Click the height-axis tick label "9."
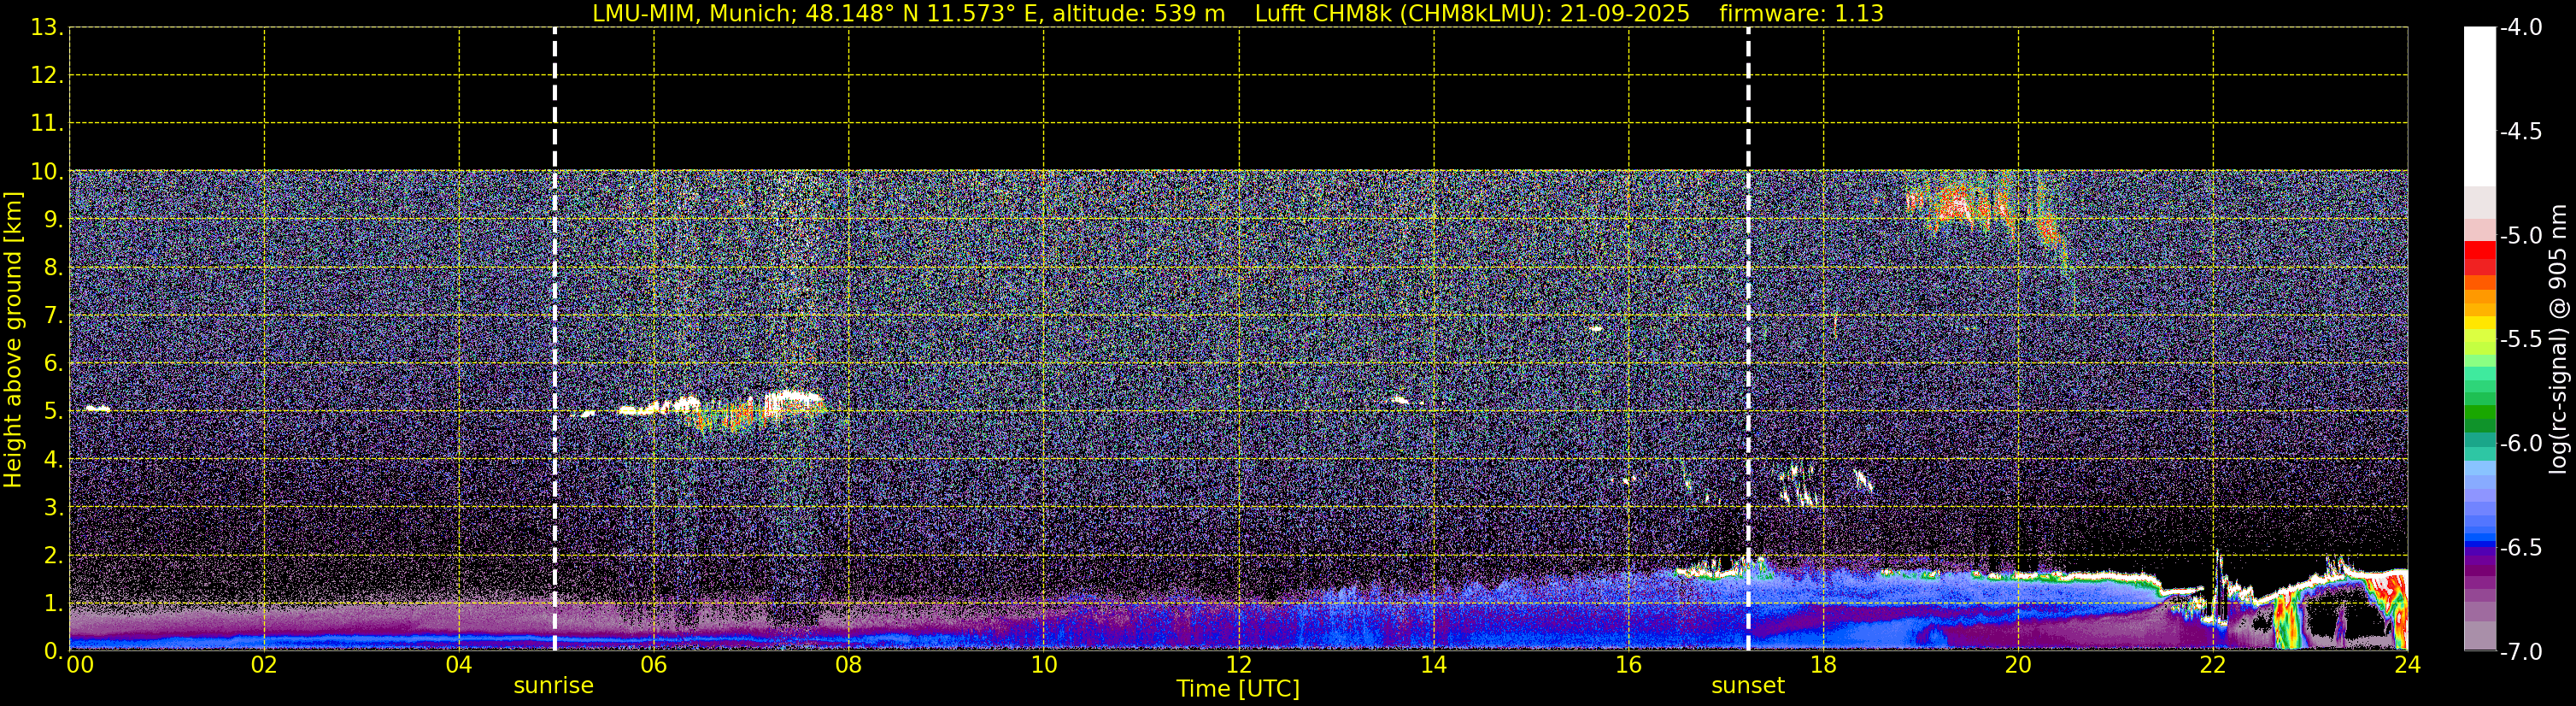The width and height of the screenshot is (2576, 706). [53, 220]
